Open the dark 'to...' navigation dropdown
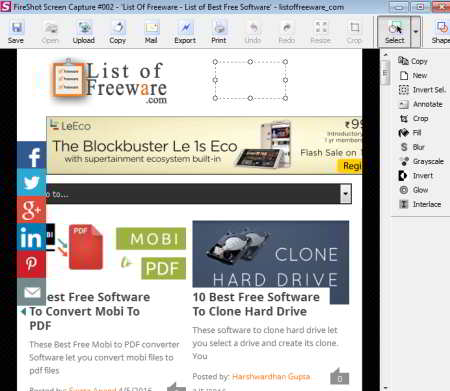The height and width of the screenshot is (391, 450). (x=199, y=194)
